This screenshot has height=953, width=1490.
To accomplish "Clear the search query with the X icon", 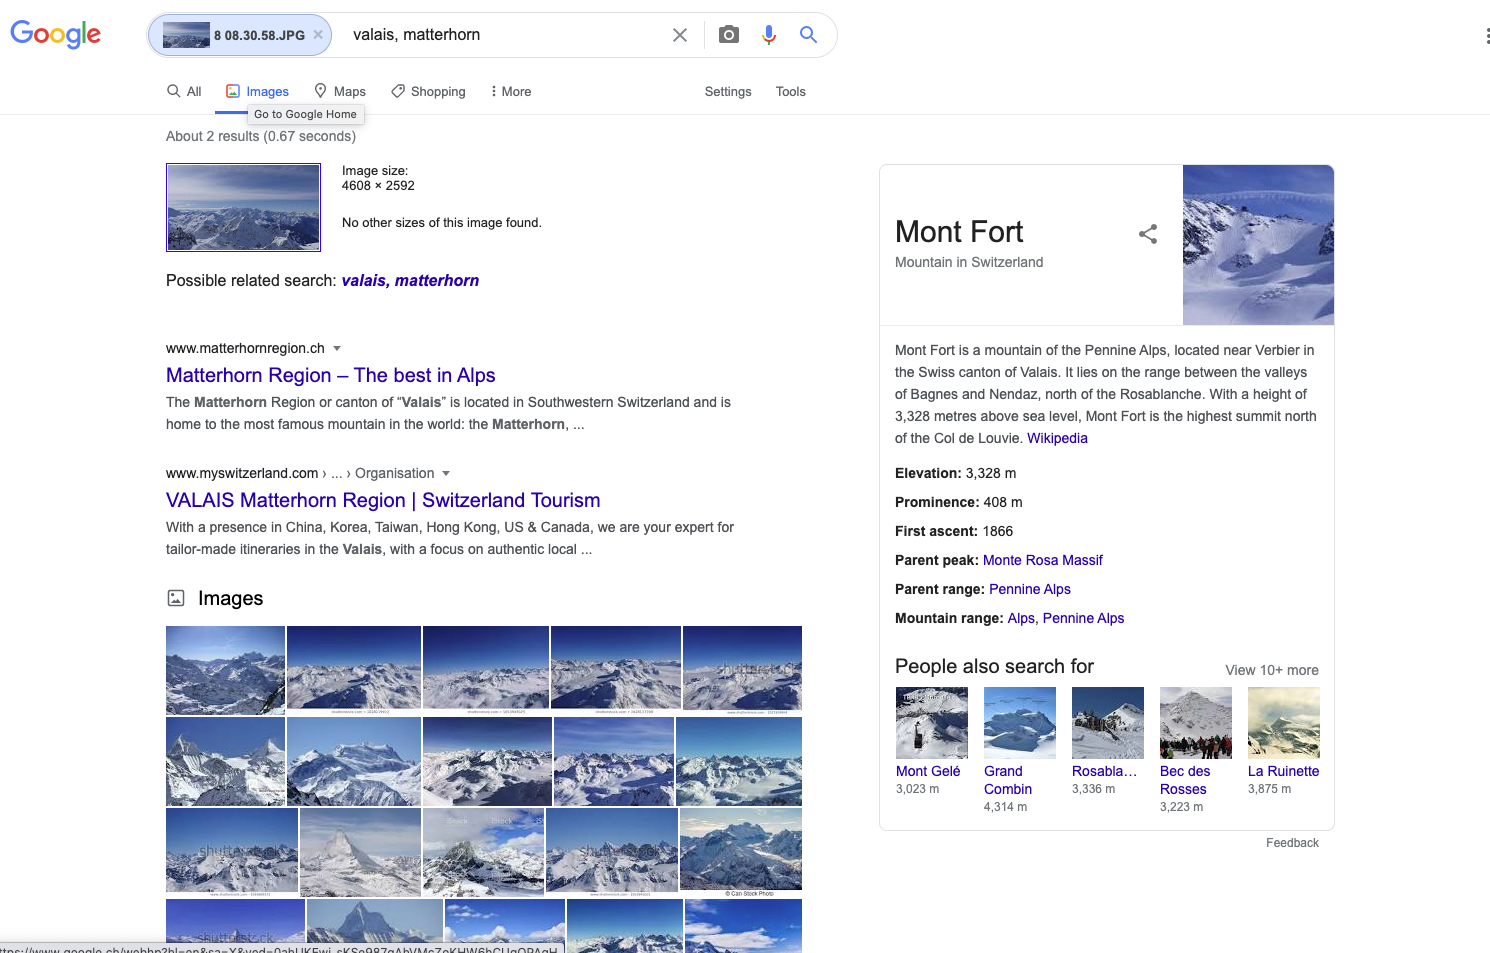I will [680, 34].
